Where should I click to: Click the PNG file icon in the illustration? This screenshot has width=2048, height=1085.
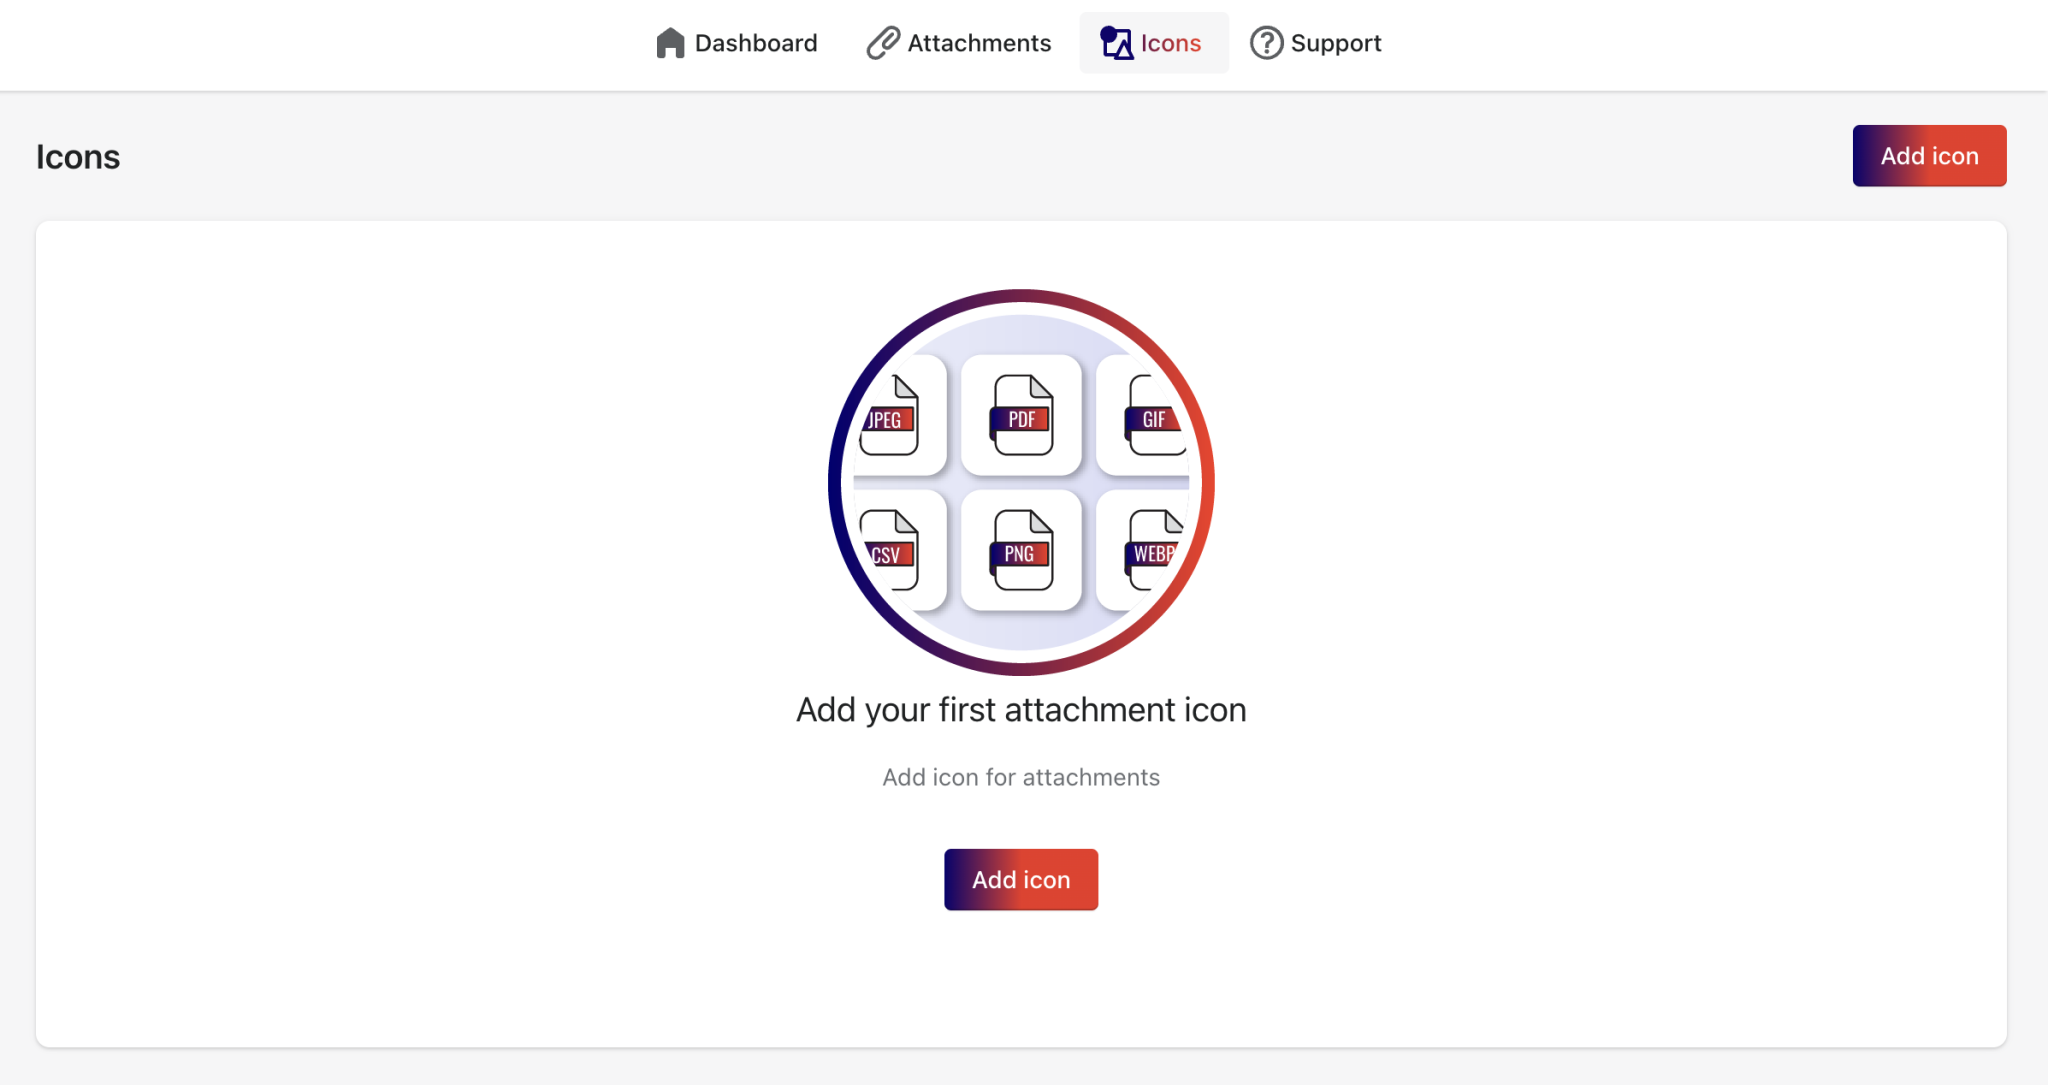[1020, 551]
